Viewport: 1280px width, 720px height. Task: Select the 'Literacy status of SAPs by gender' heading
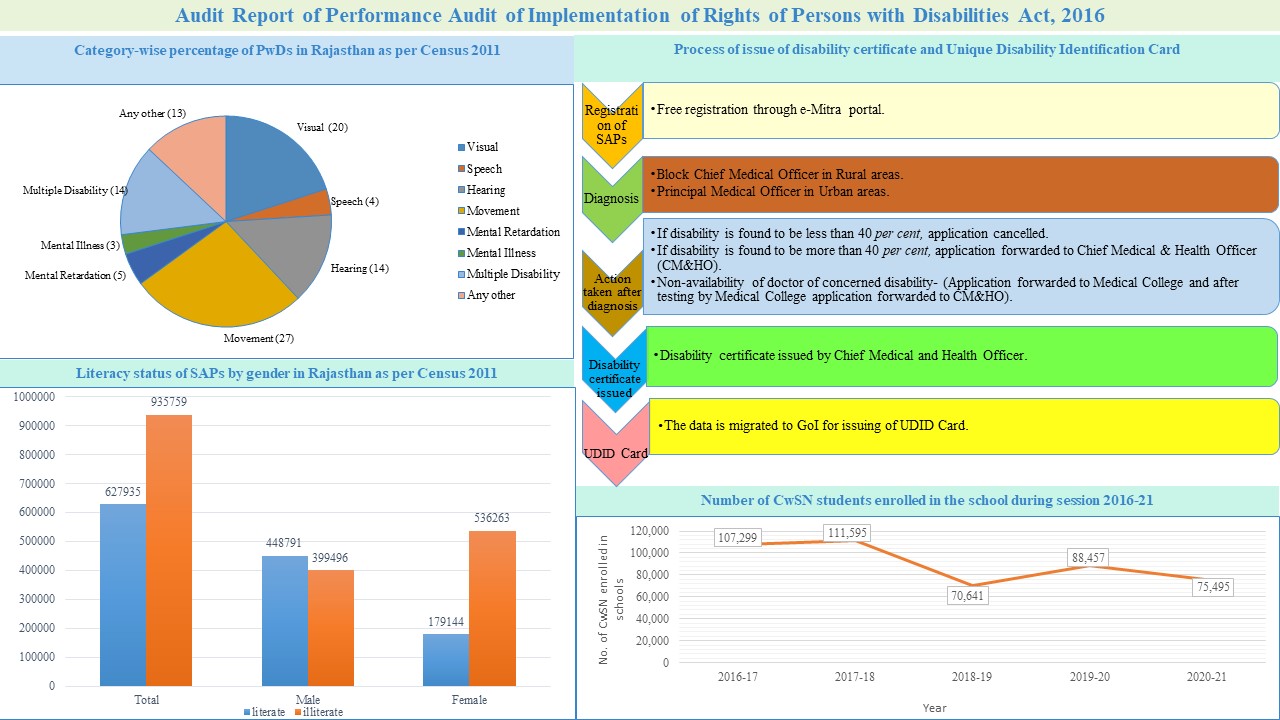pos(287,373)
